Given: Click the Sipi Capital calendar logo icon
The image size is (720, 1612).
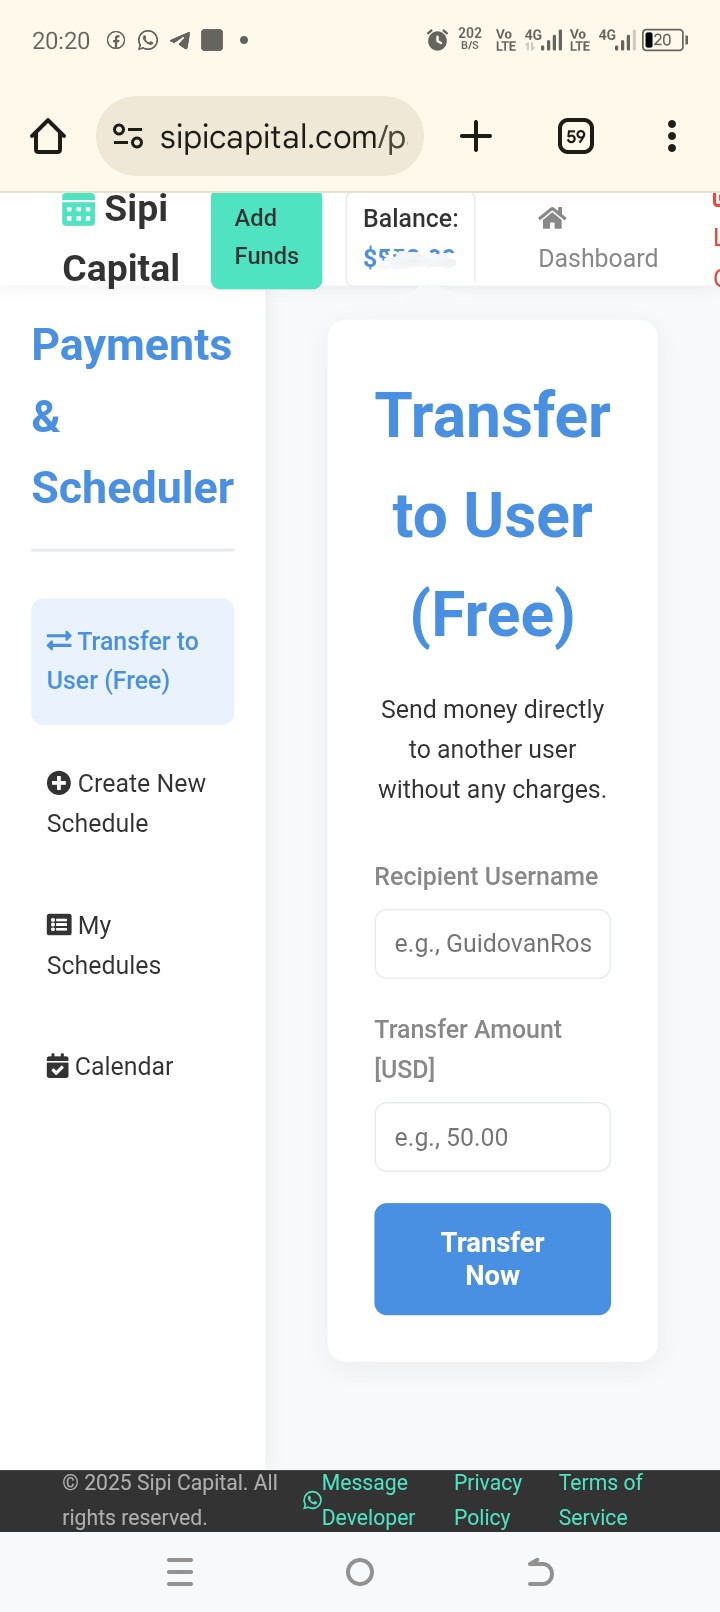Looking at the screenshot, I should point(79,210).
